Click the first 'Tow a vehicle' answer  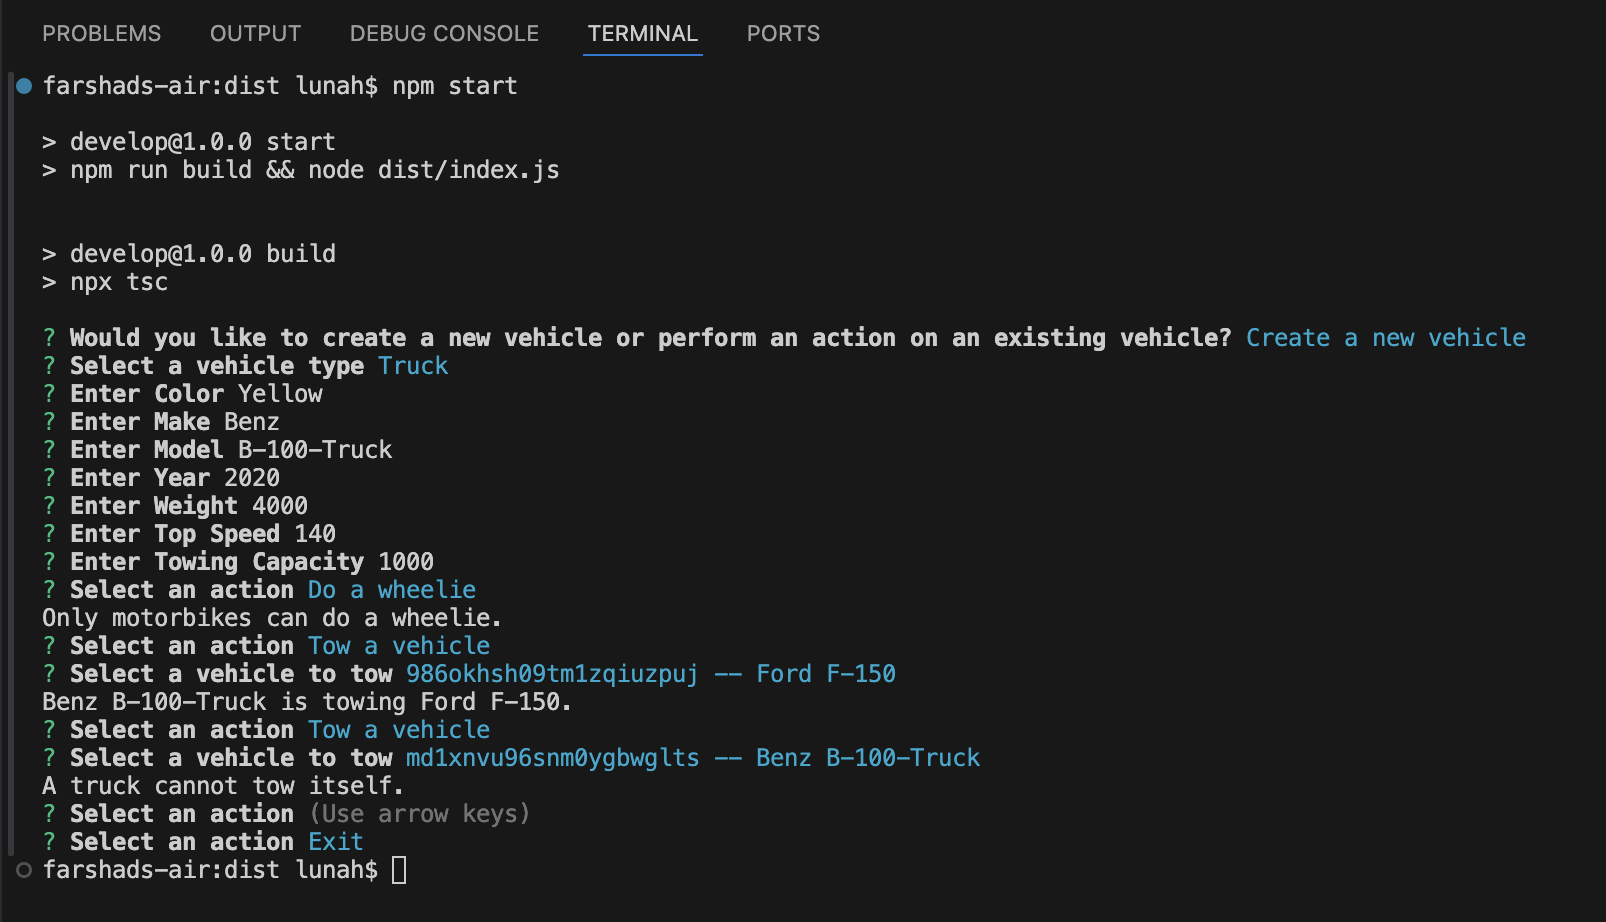[397, 645]
